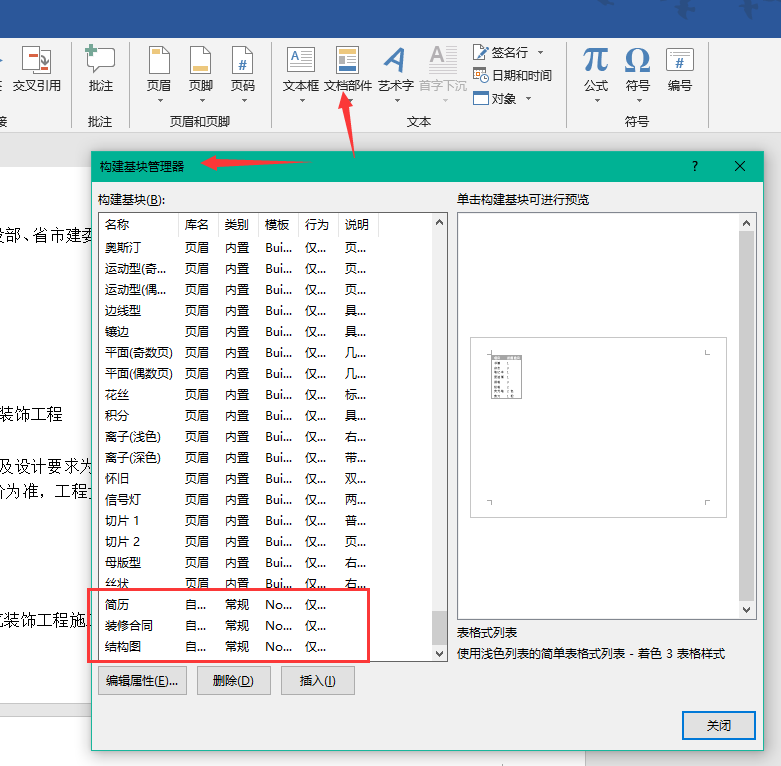Insert a new comment (批注)
The width and height of the screenshot is (781, 766).
(100, 69)
